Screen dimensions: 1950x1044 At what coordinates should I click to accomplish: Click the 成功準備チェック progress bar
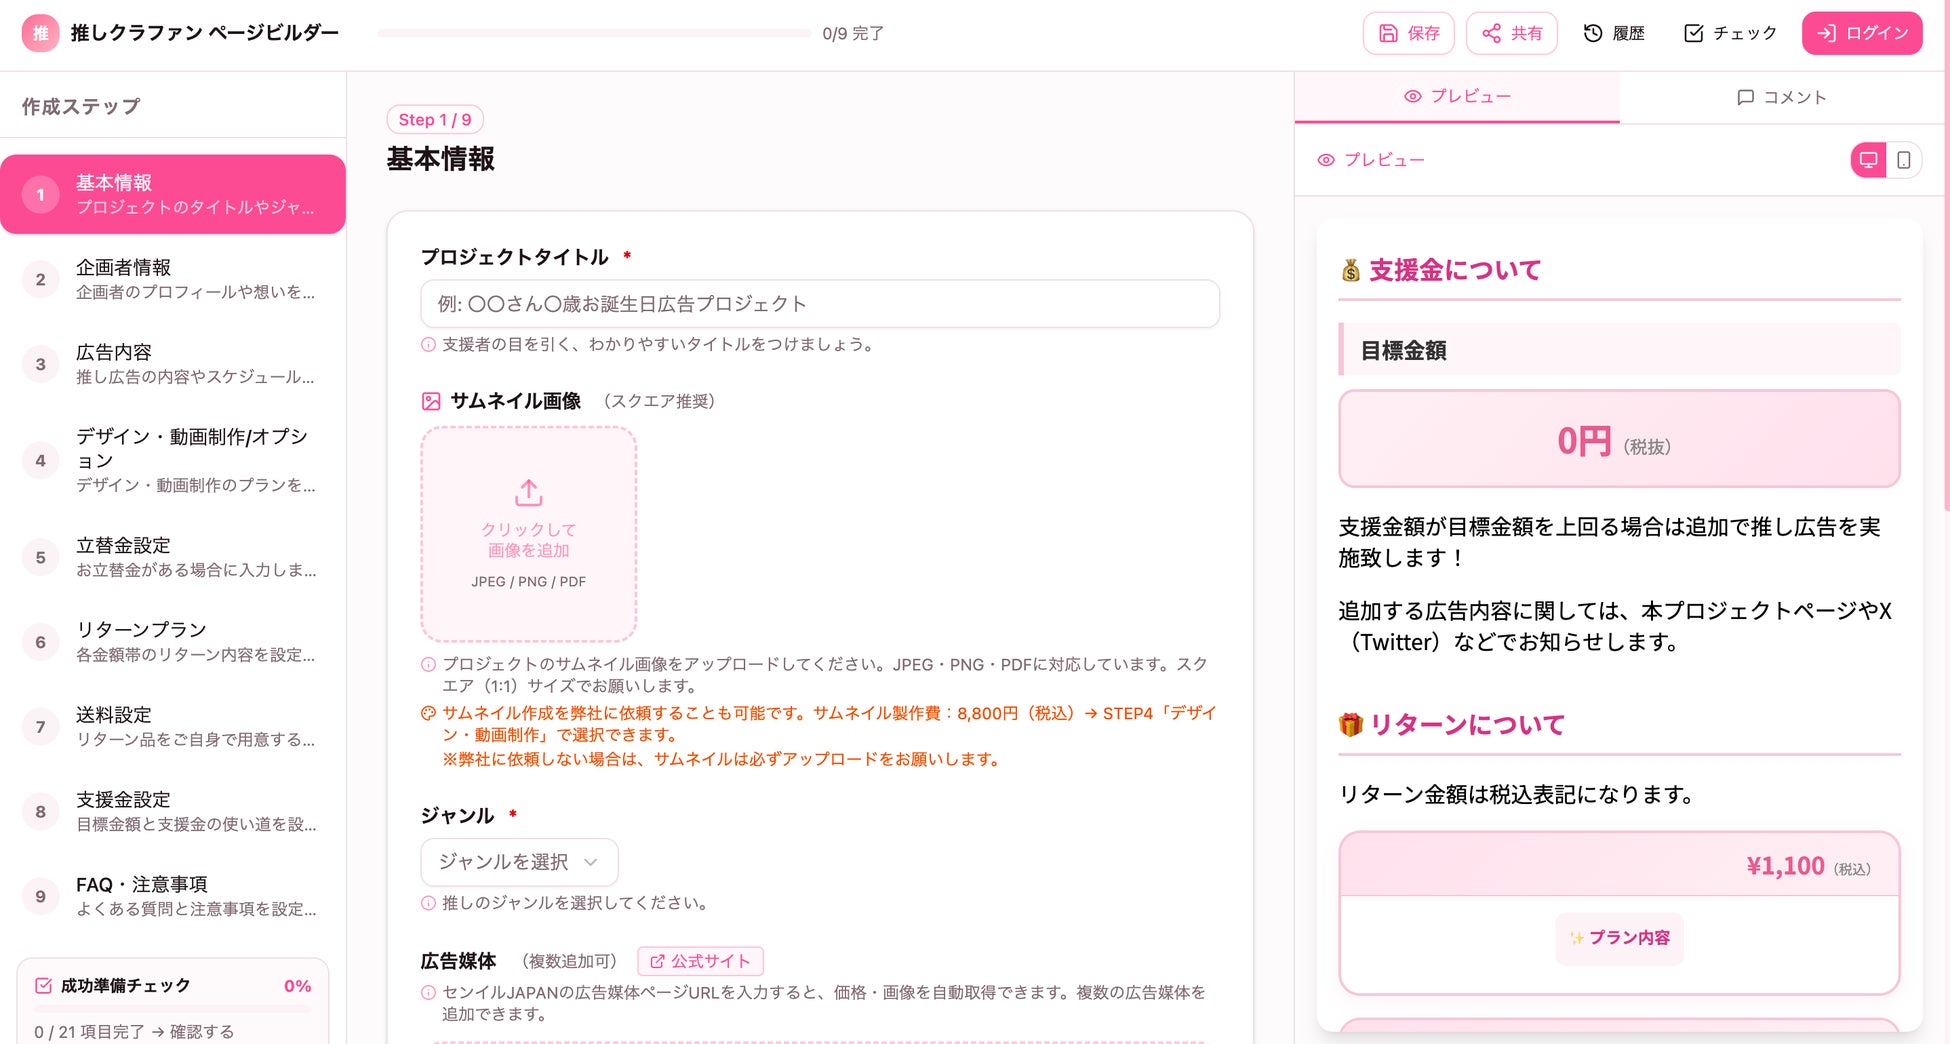[173, 1009]
